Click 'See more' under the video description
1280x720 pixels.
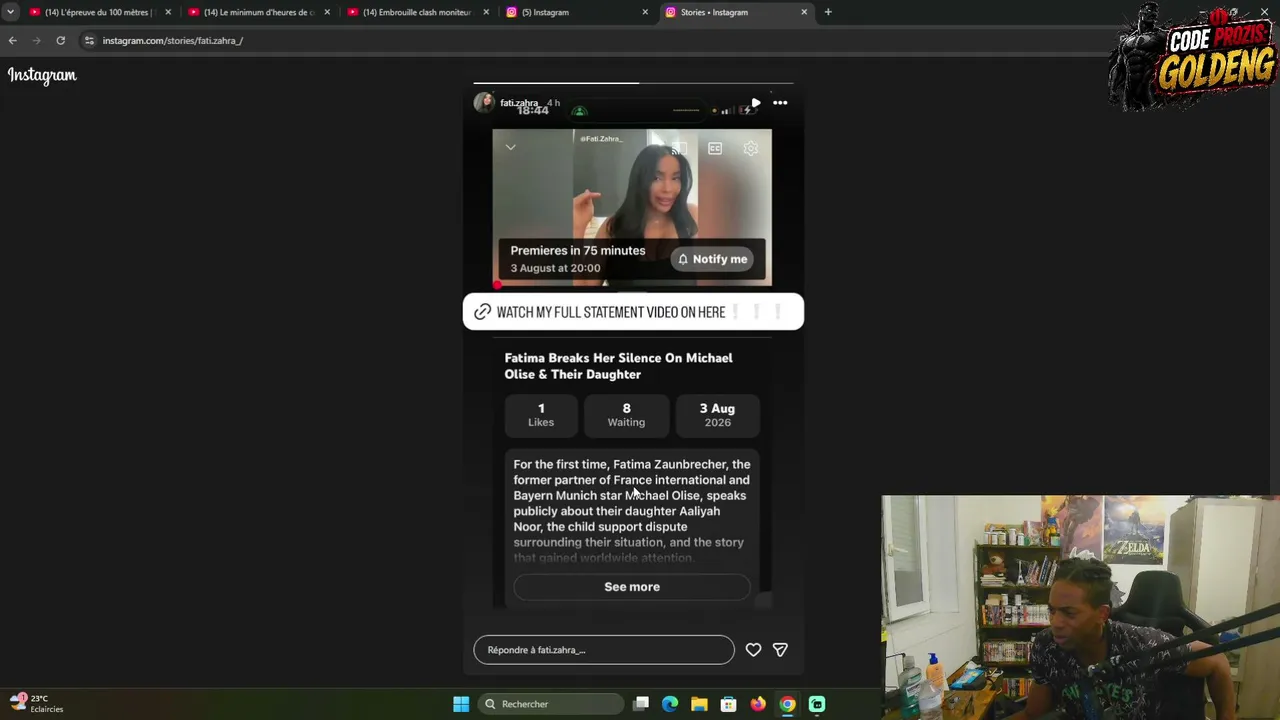(632, 587)
